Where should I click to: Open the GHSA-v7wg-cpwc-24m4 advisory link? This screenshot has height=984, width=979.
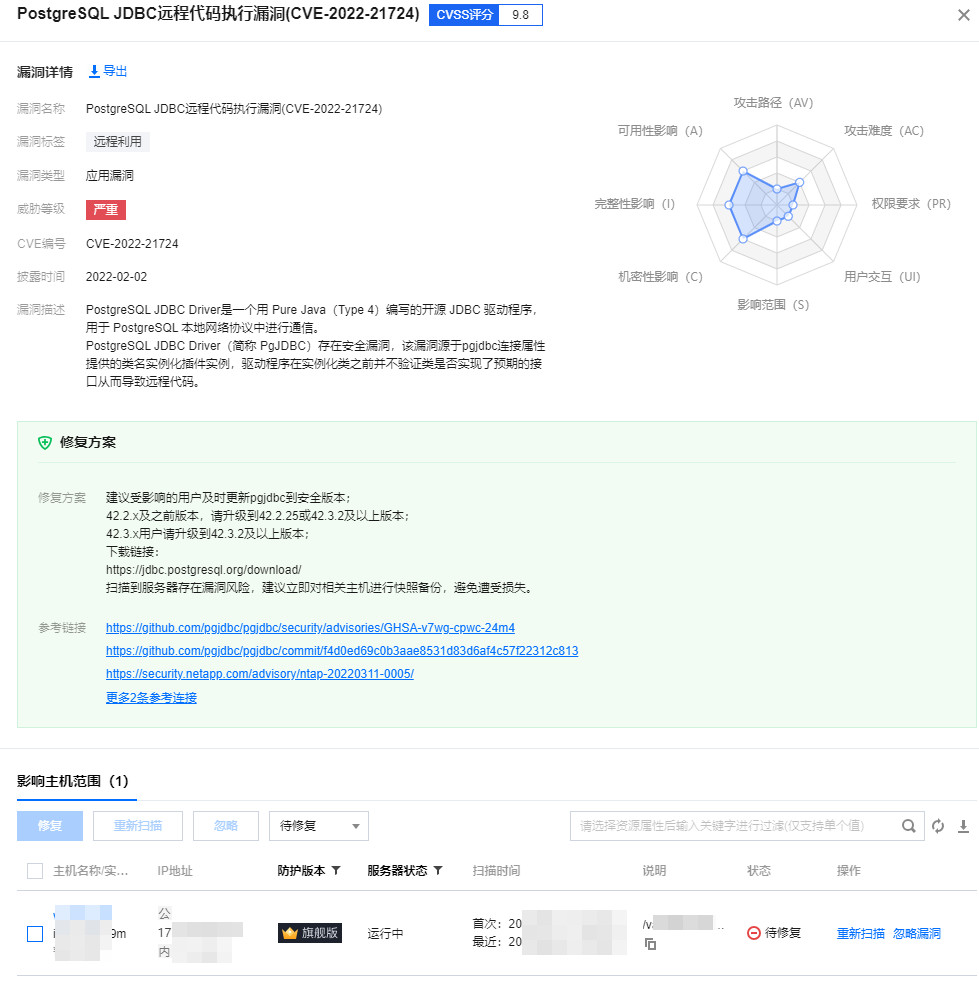[x=310, y=628]
